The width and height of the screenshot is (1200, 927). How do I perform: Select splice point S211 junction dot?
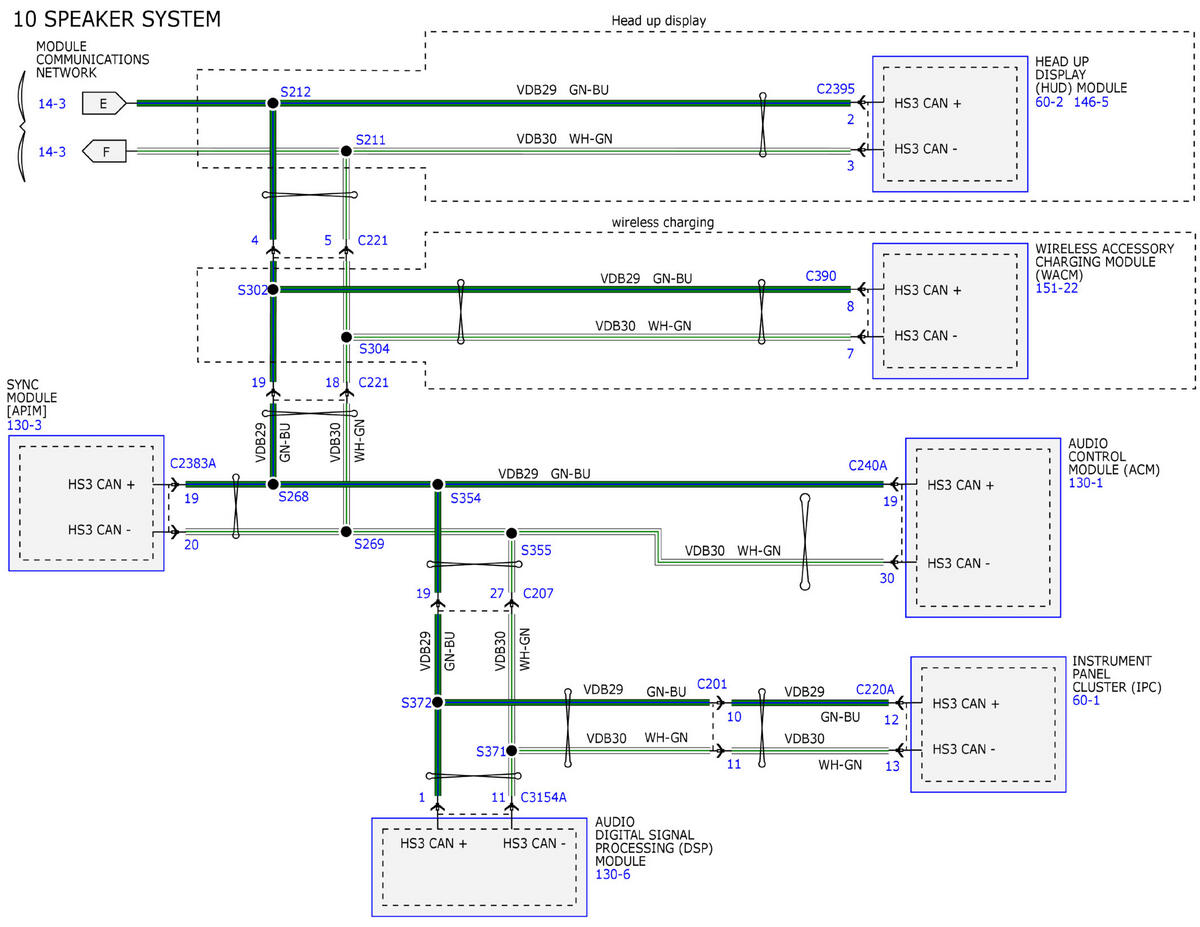pos(346,151)
